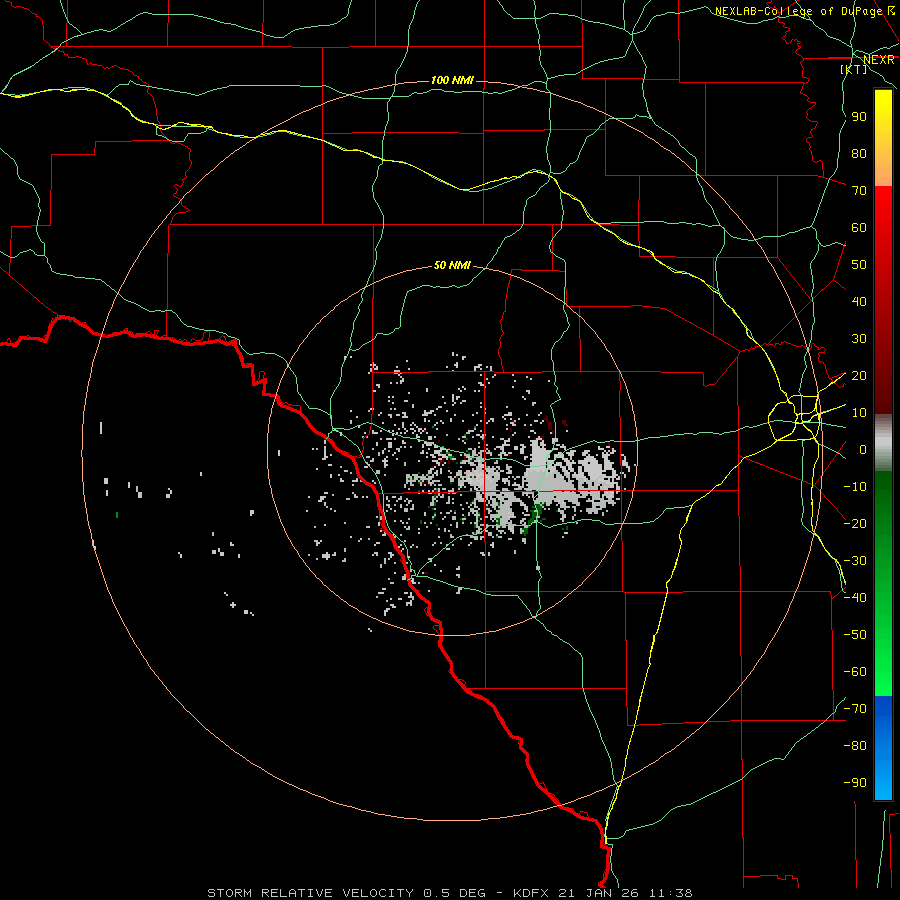This screenshot has height=900, width=900.
Task: Click the '-40' label on color scale
Action: [x=855, y=598]
